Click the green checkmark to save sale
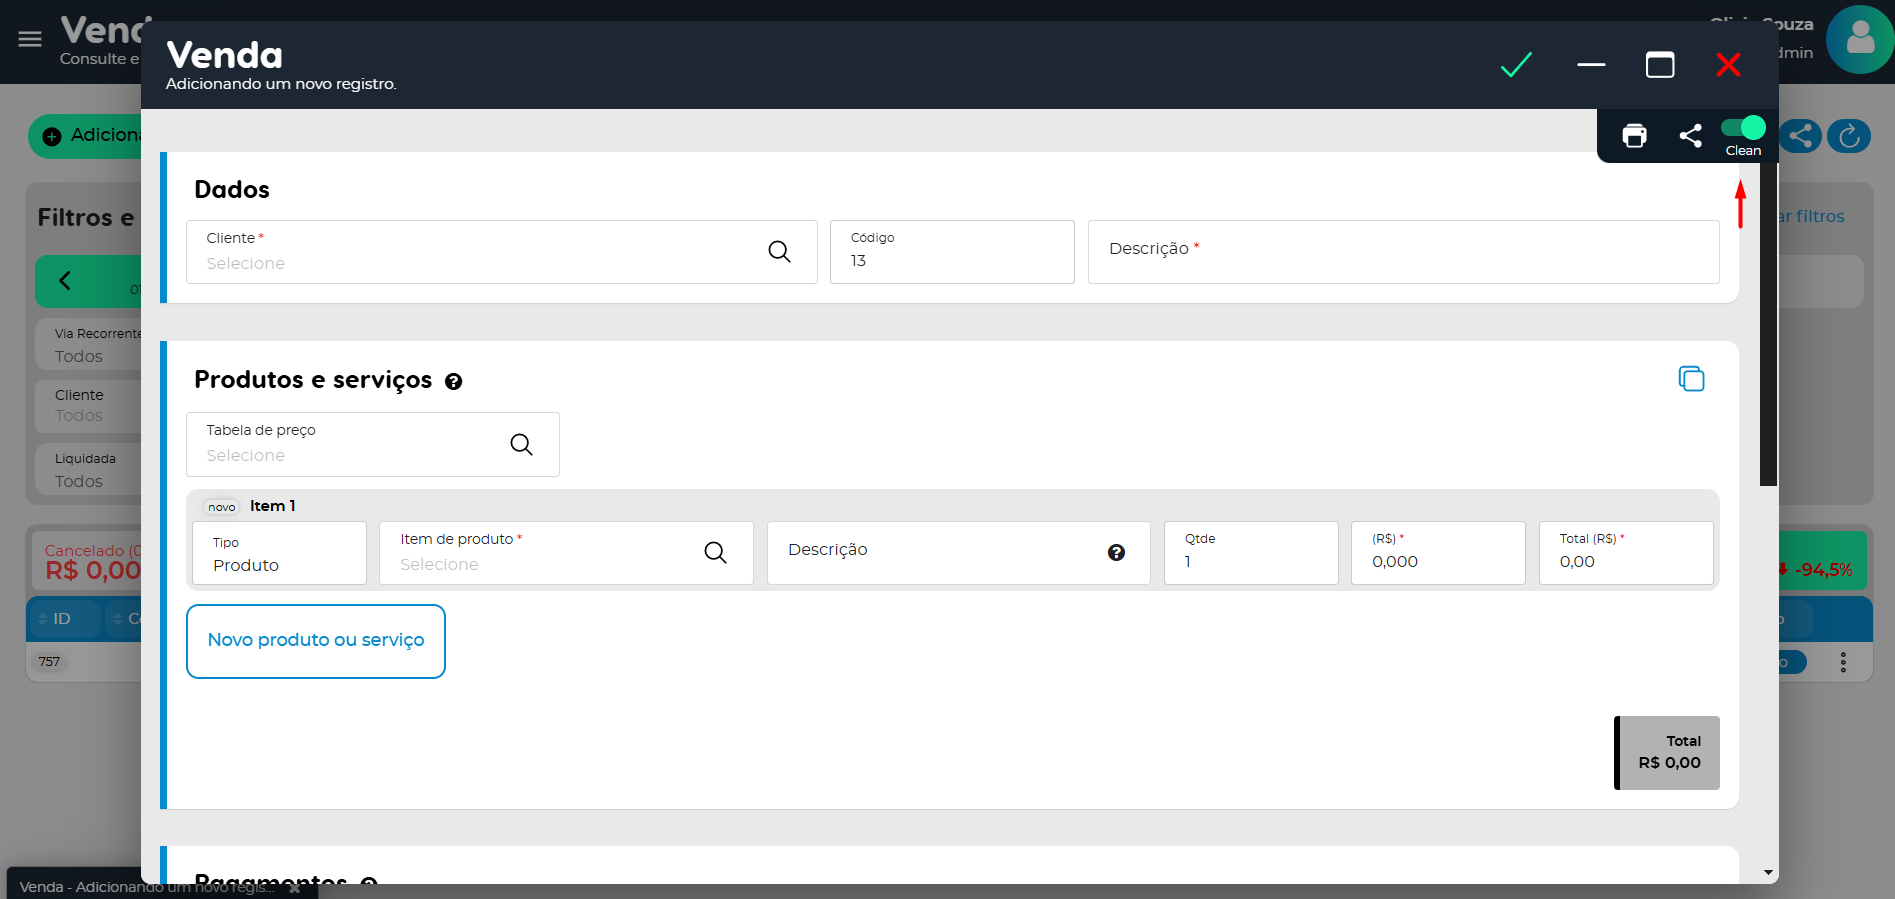The image size is (1895, 899). coord(1516,65)
